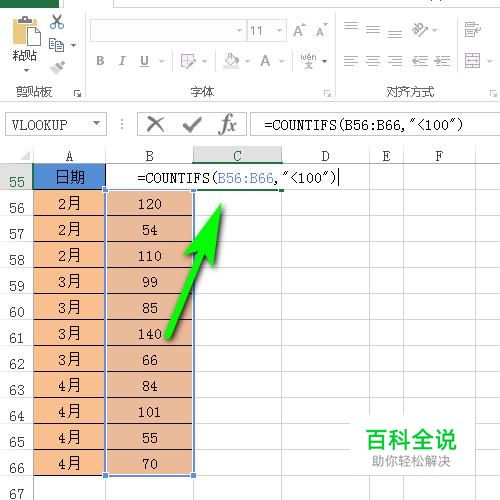This screenshot has height=500, width=500.
Task: Click the Middle Align icon
Action: tap(373, 30)
